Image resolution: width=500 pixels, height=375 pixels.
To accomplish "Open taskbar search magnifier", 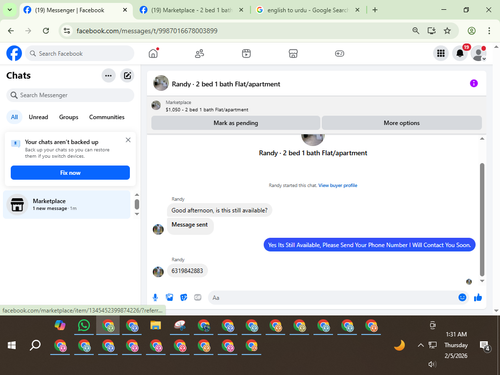I will (x=35, y=345).
